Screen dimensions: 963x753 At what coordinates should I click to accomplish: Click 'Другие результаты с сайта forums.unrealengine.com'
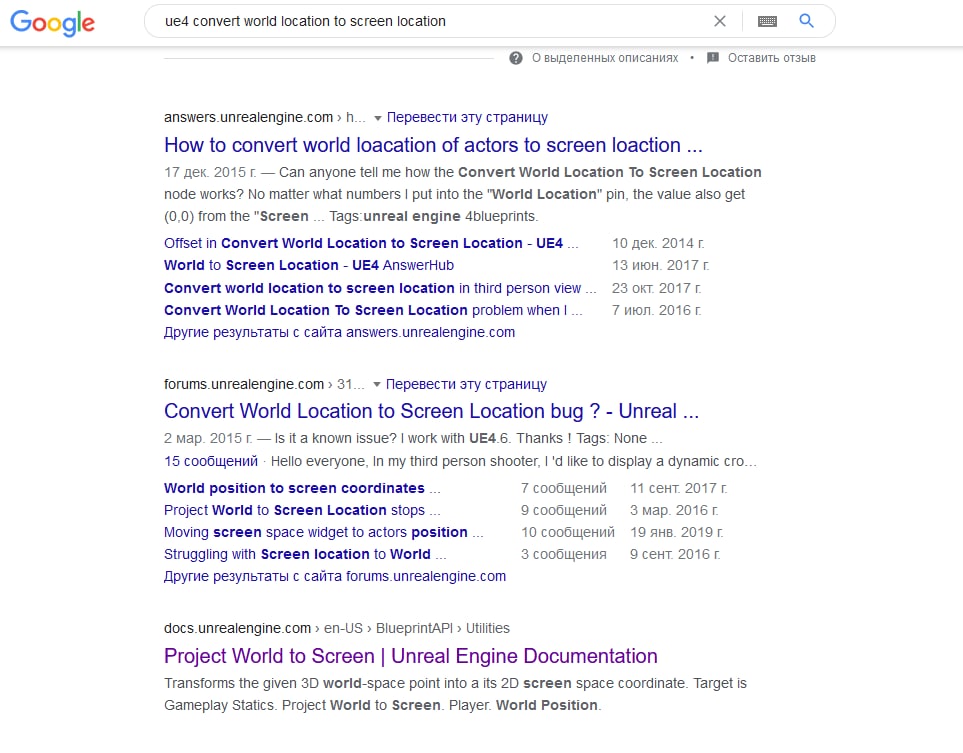[335, 576]
